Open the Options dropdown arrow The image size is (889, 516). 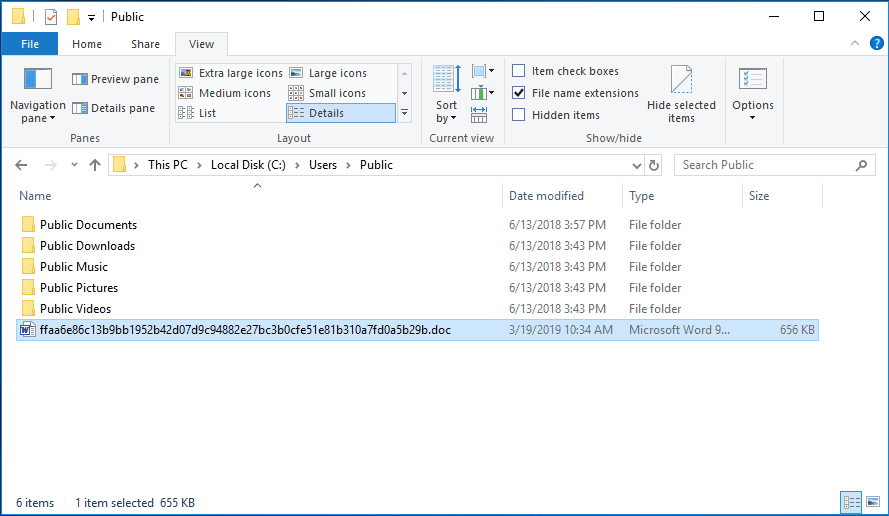click(x=752, y=118)
